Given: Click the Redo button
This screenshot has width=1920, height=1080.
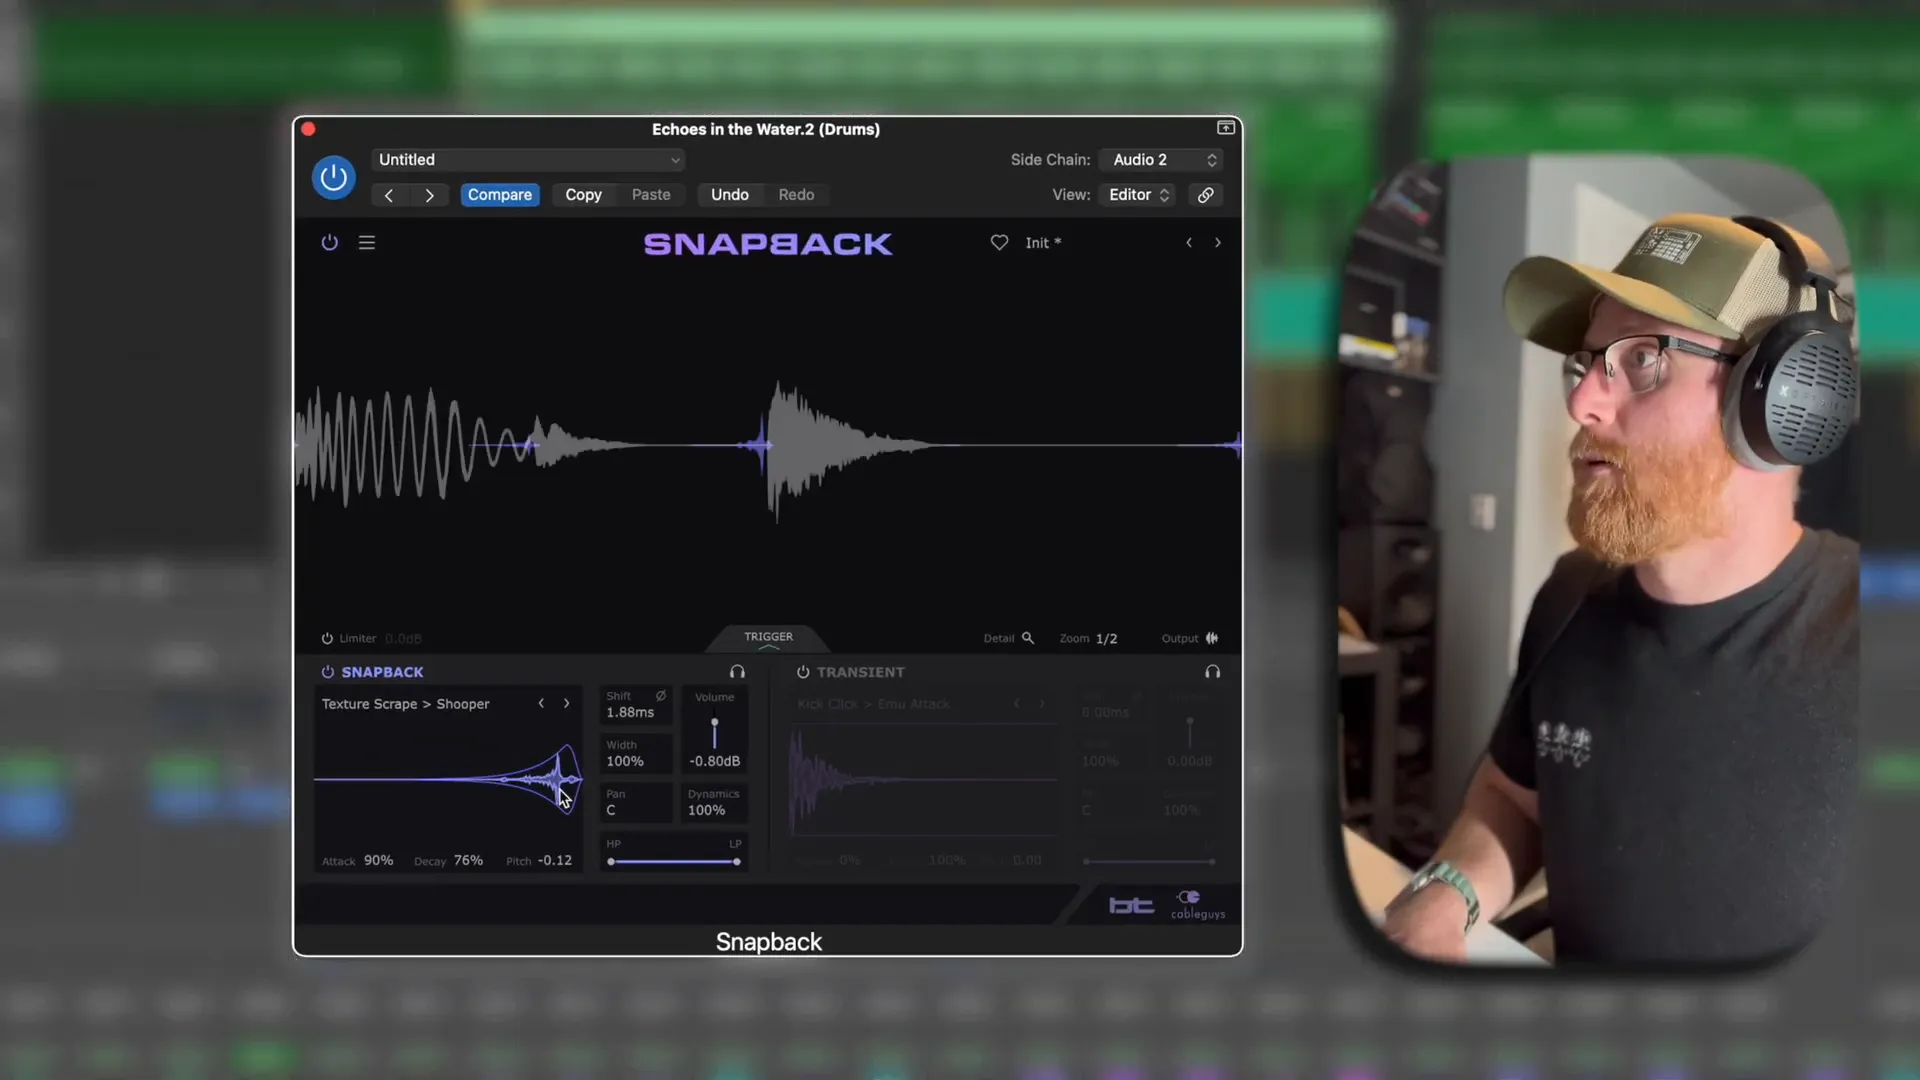Looking at the screenshot, I should pyautogui.click(x=796, y=195).
